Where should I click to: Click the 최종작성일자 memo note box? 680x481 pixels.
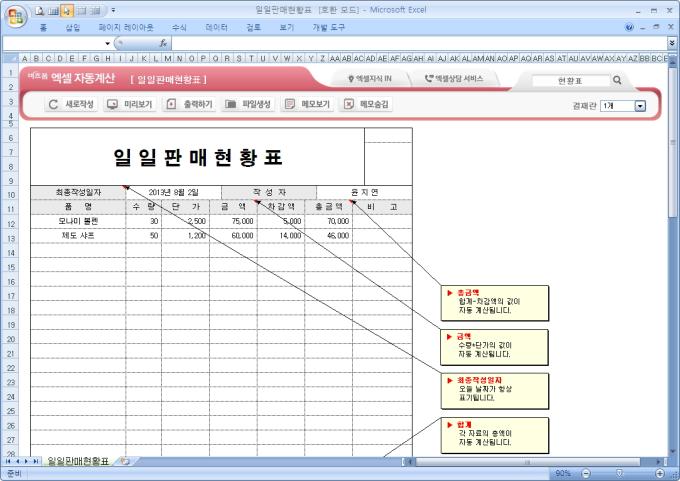pyautogui.click(x=495, y=391)
